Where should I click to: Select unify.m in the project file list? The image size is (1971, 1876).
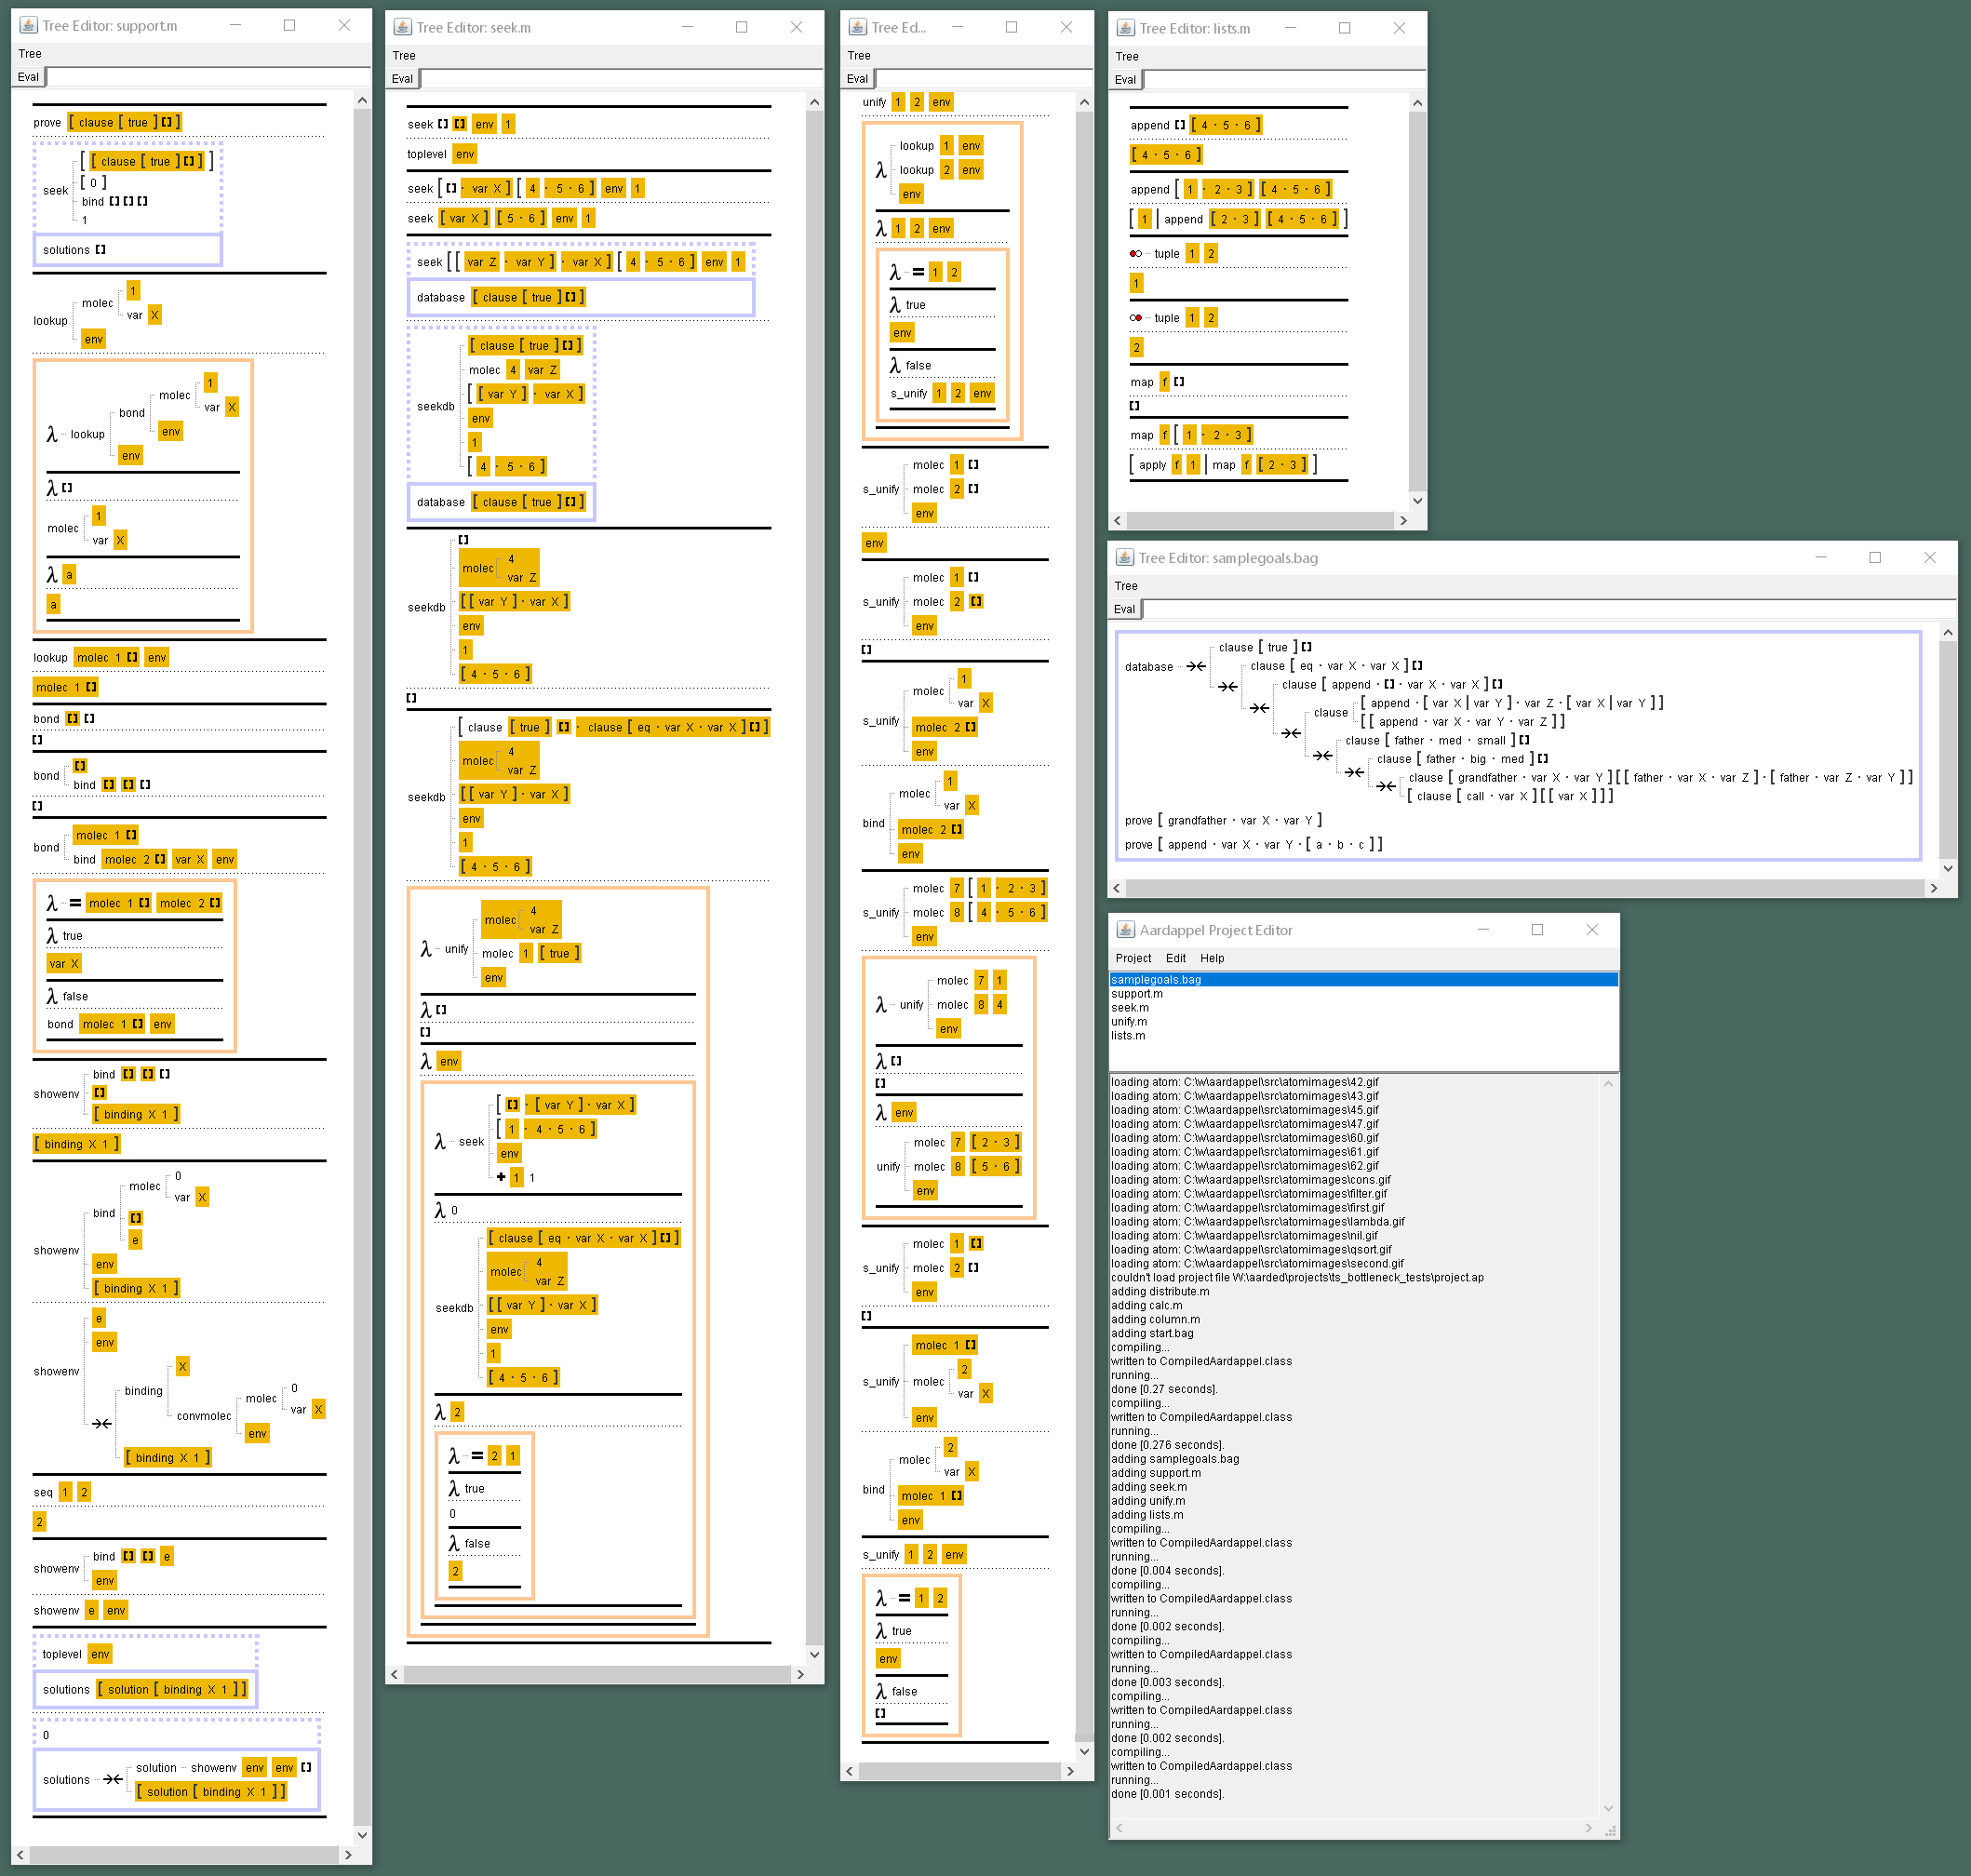(x=1128, y=1022)
